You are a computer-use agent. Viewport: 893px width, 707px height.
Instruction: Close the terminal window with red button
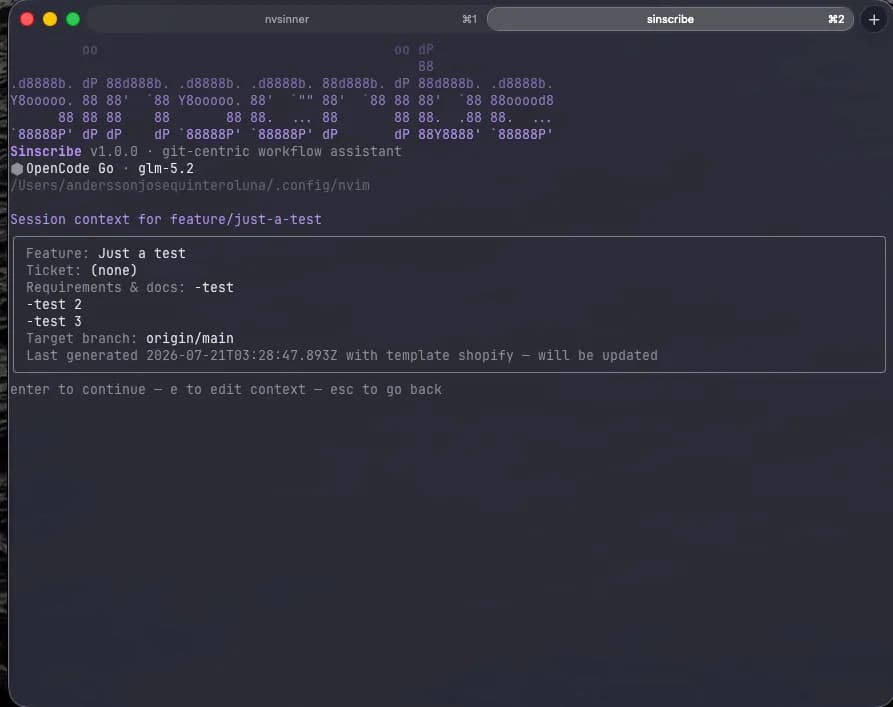point(27,19)
